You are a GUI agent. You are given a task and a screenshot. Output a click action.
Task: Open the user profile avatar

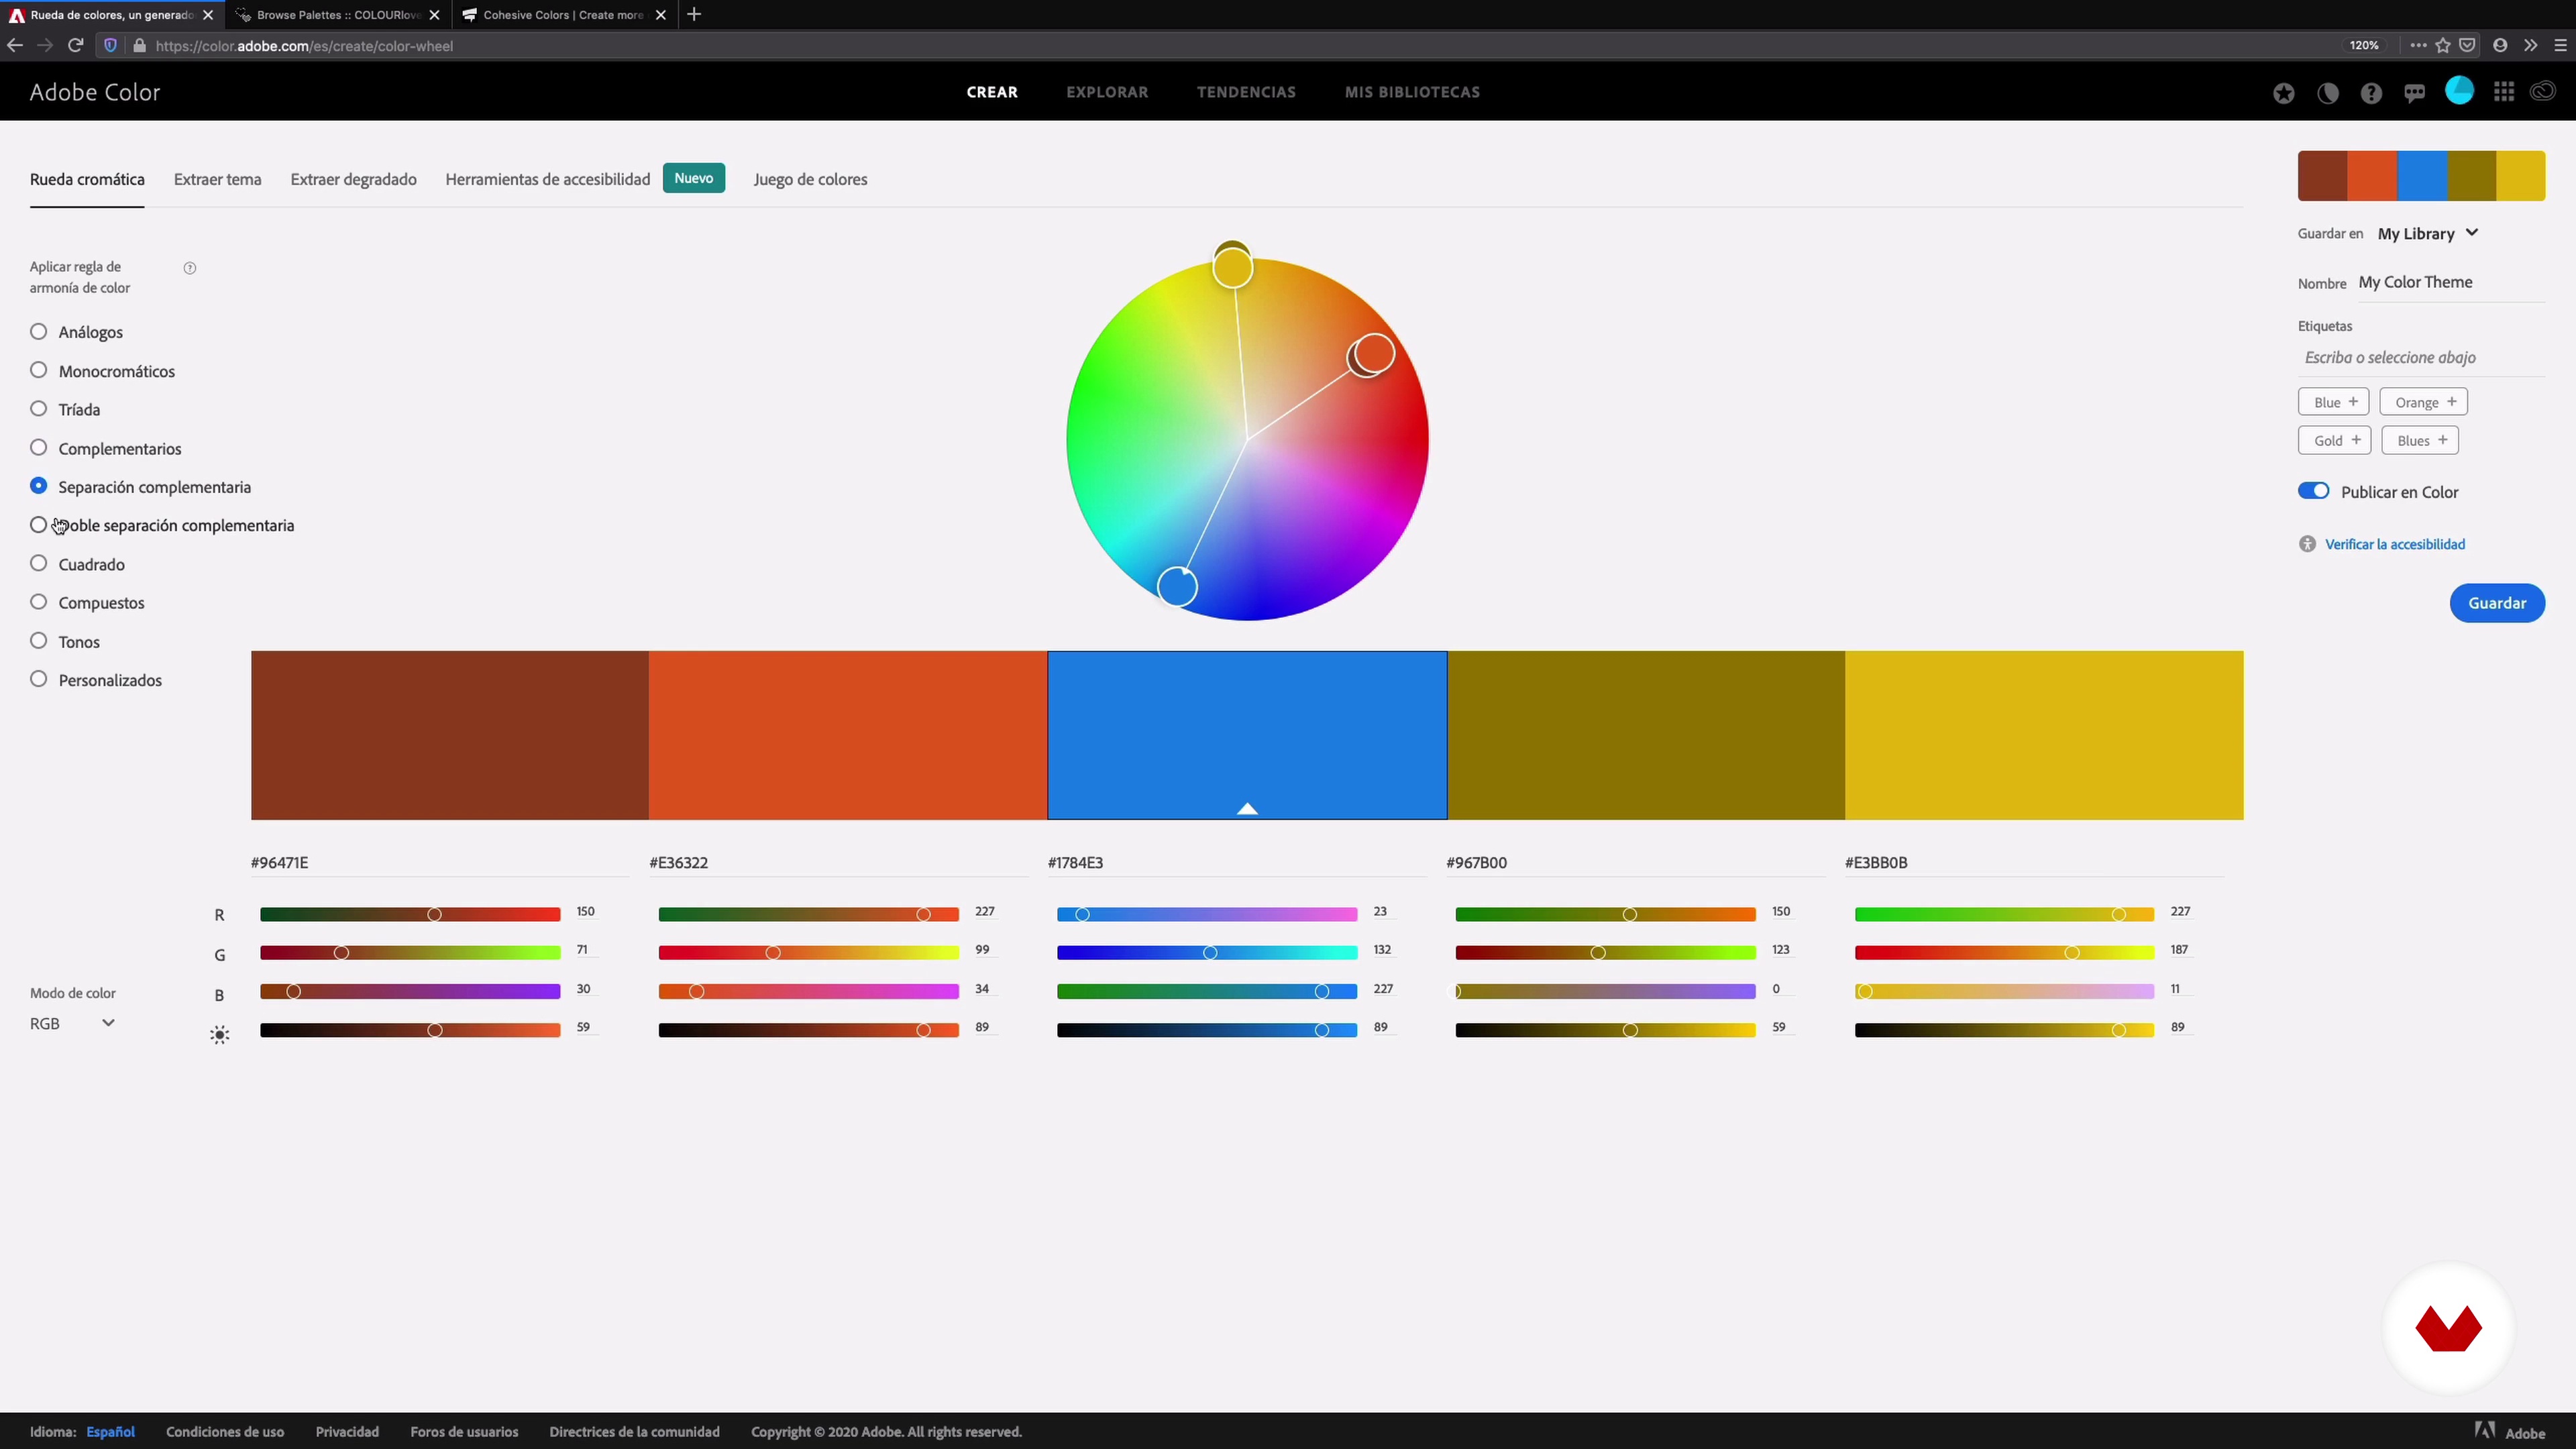click(x=2459, y=91)
